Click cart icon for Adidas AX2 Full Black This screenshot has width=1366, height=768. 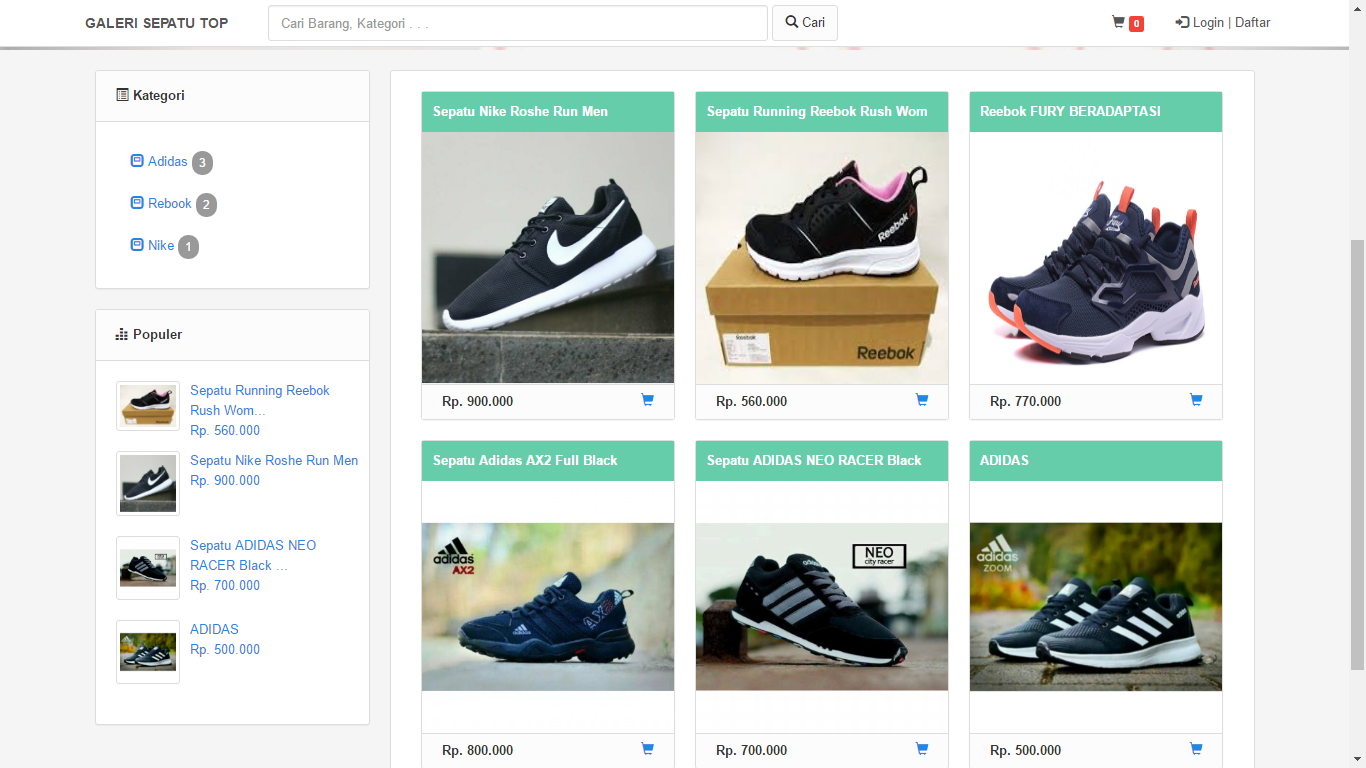647,749
